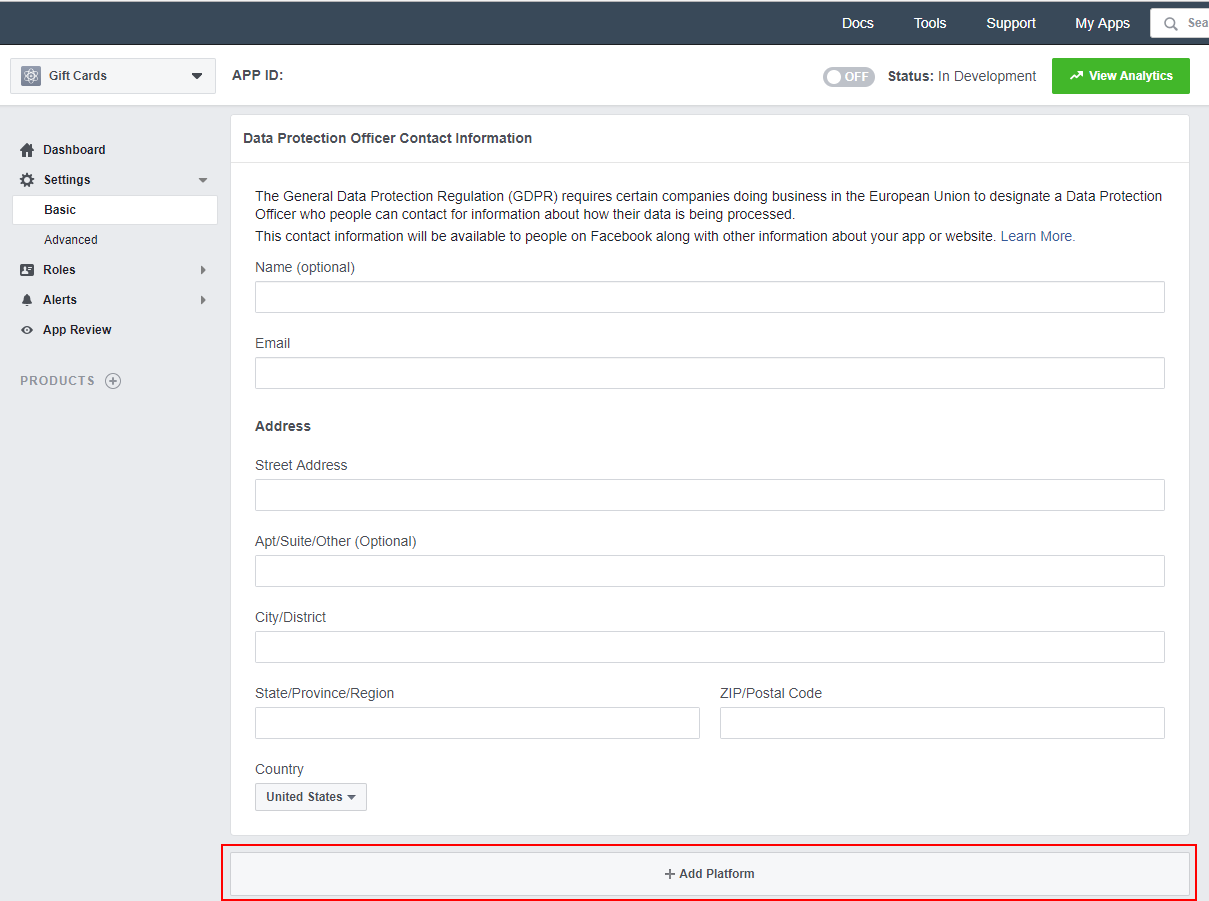Image resolution: width=1209 pixels, height=901 pixels.
Task: Click the Add Platform button
Action: pos(709,874)
